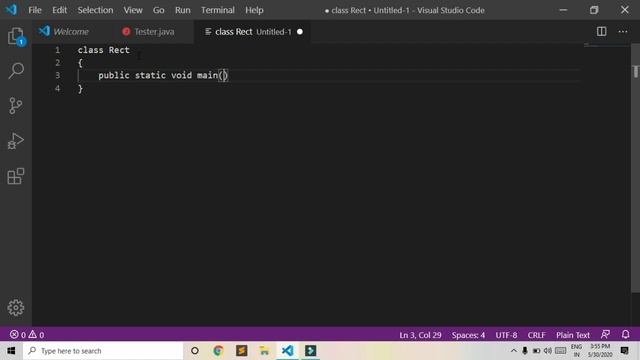Open File Explorer from taskbar

(x=264, y=351)
